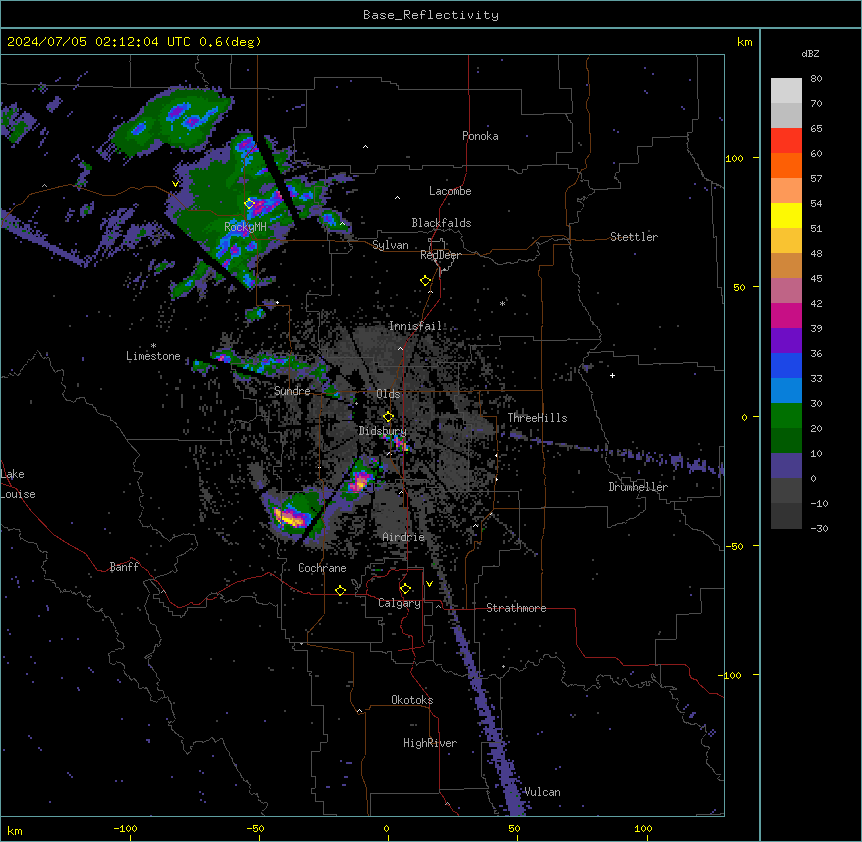The image size is (862, 842).
Task: Click the 100 tick on the vertical axis
Action: [x=734, y=158]
